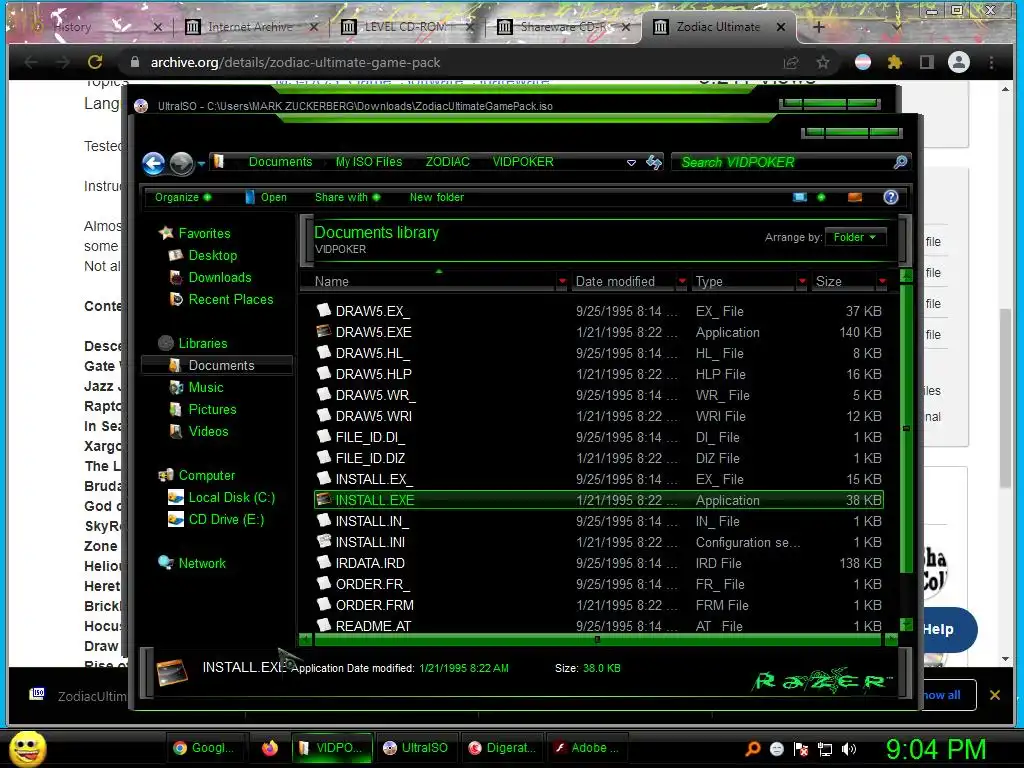1024x768 pixels.
Task: Click Open in the explorer toolbar
Action: 266,197
